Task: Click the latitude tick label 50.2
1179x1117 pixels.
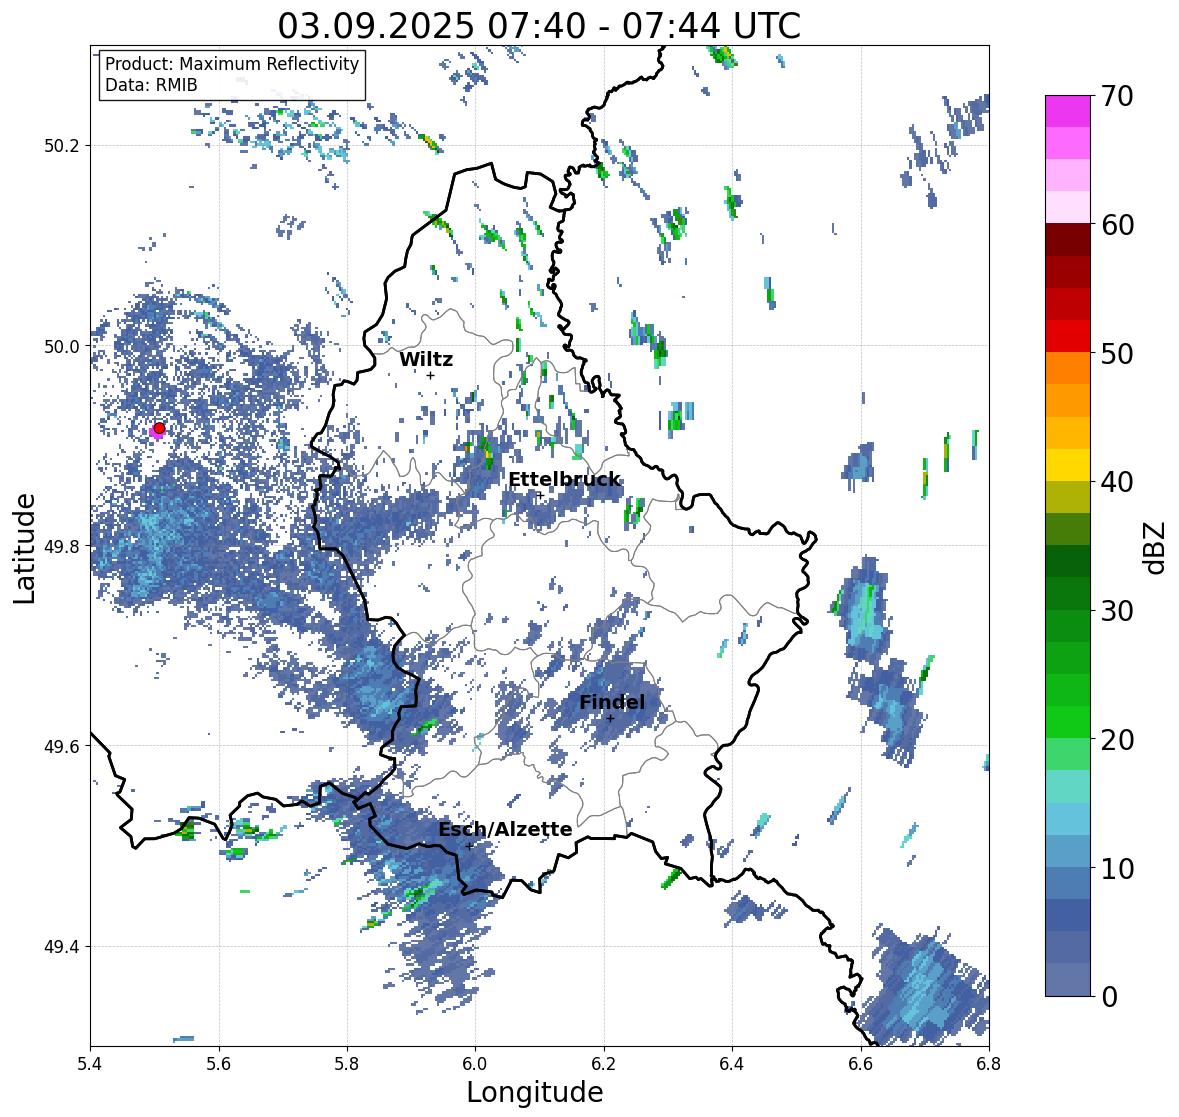Action: pyautogui.click(x=61, y=146)
